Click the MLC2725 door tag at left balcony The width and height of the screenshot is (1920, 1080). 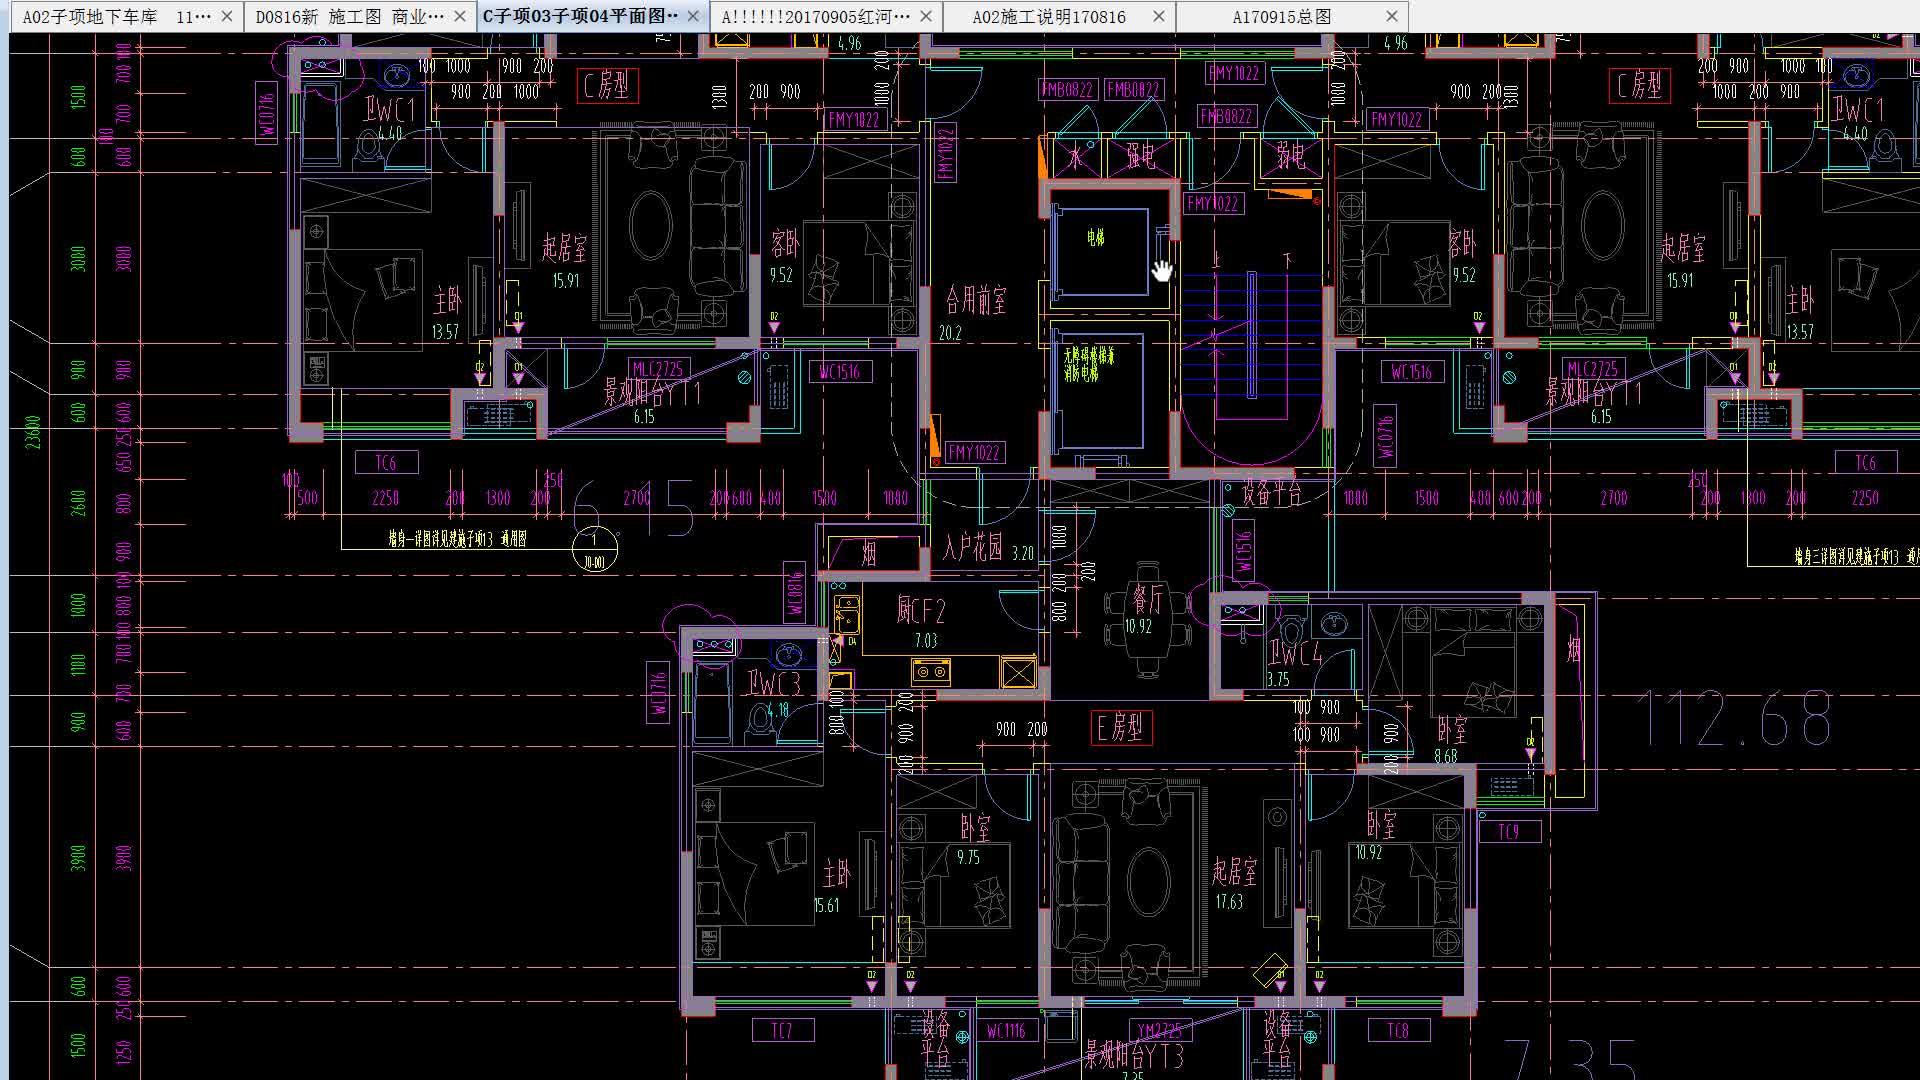658,369
